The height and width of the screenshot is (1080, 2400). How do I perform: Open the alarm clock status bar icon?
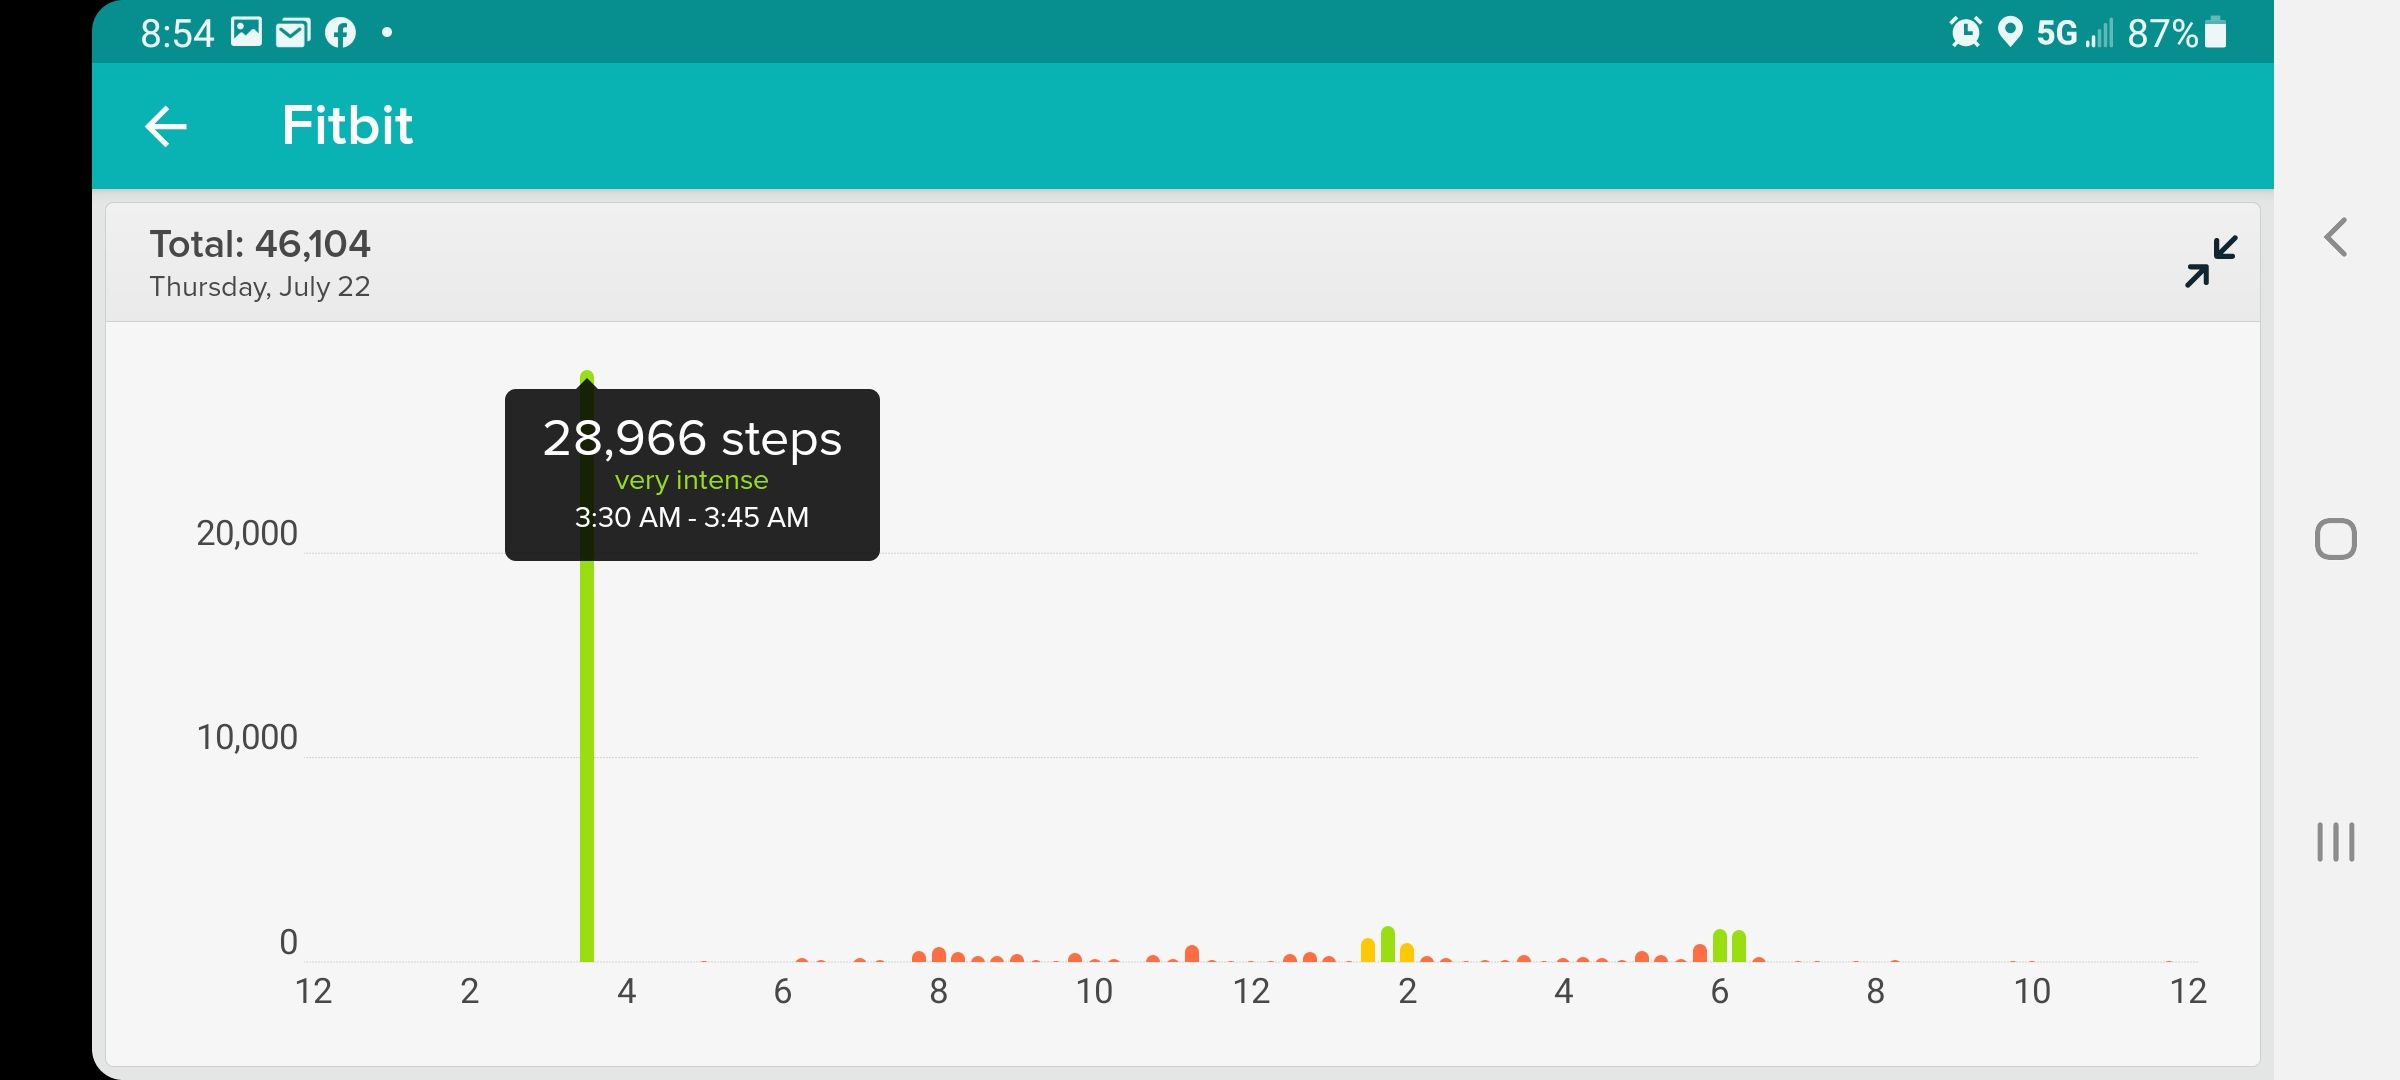(1965, 32)
